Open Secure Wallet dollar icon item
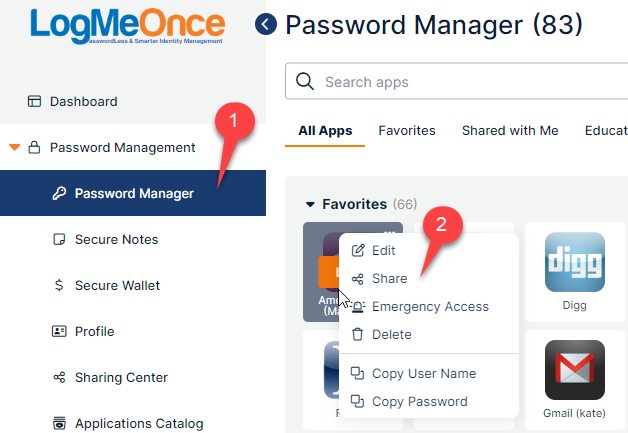This screenshot has width=628, height=433. tap(59, 285)
